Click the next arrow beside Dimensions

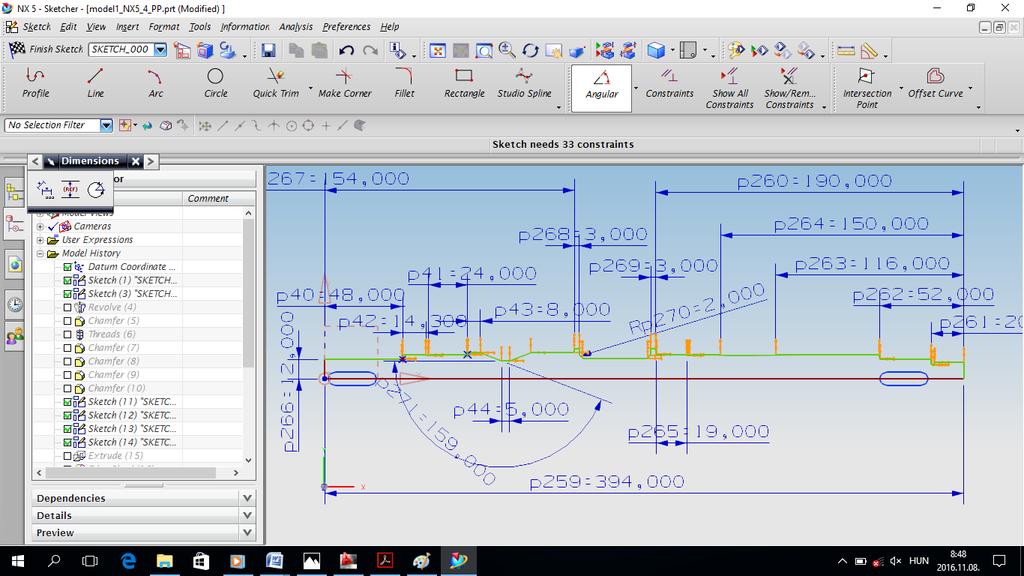pos(151,161)
